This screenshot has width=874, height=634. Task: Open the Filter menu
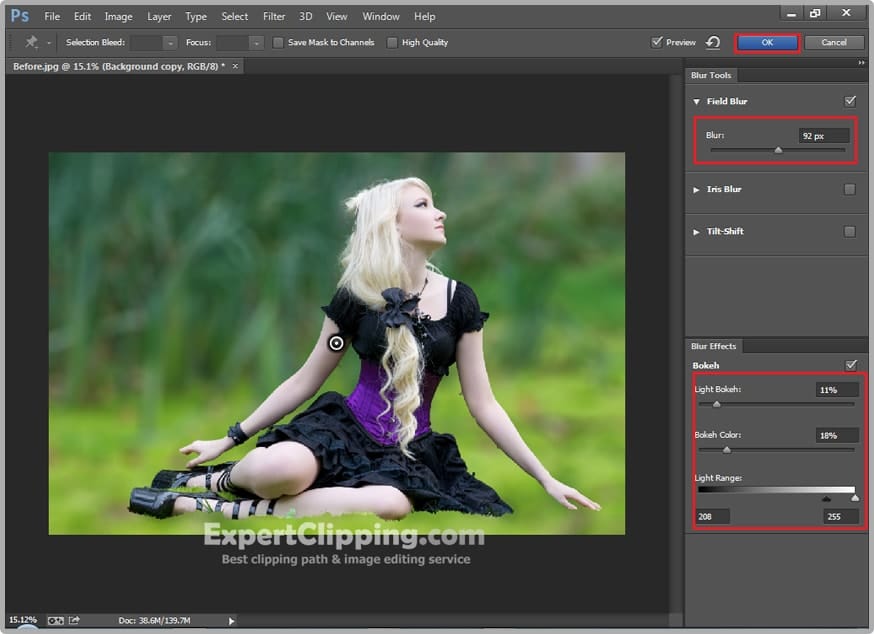coord(273,17)
